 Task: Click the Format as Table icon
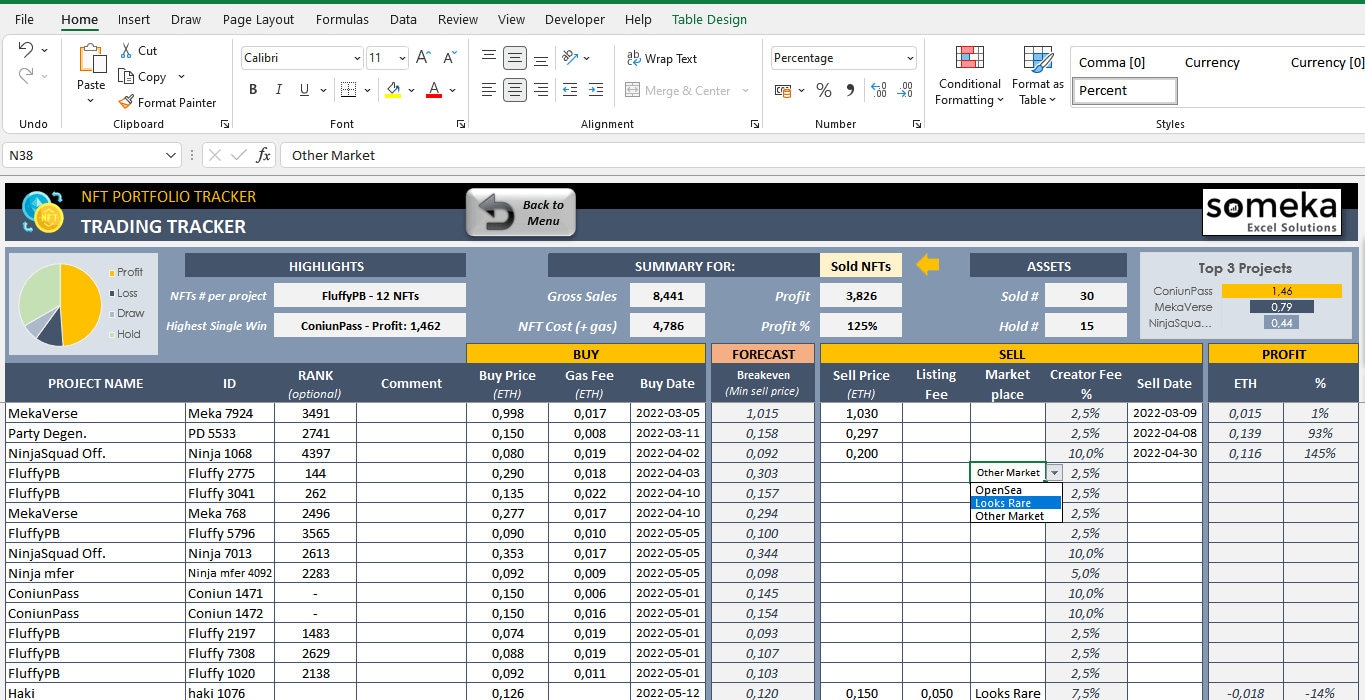1036,74
